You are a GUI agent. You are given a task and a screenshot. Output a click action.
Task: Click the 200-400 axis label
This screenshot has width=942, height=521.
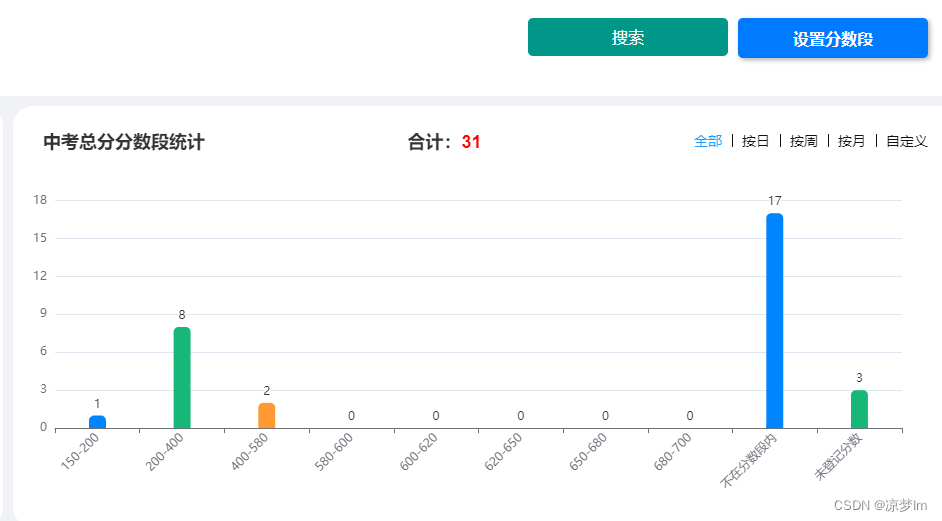tap(165, 452)
